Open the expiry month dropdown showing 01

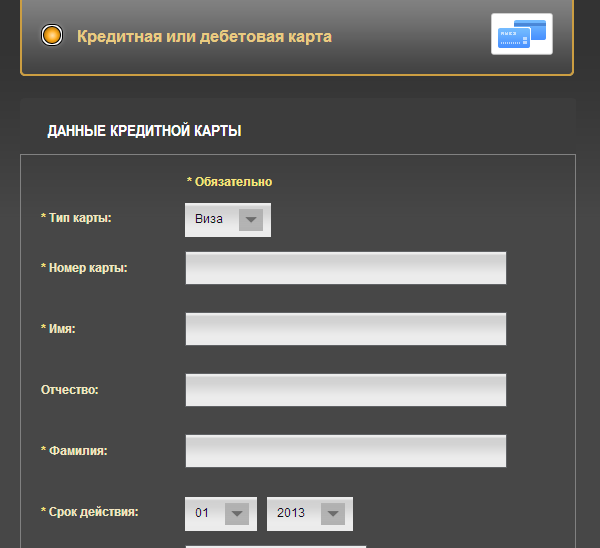[221, 514]
